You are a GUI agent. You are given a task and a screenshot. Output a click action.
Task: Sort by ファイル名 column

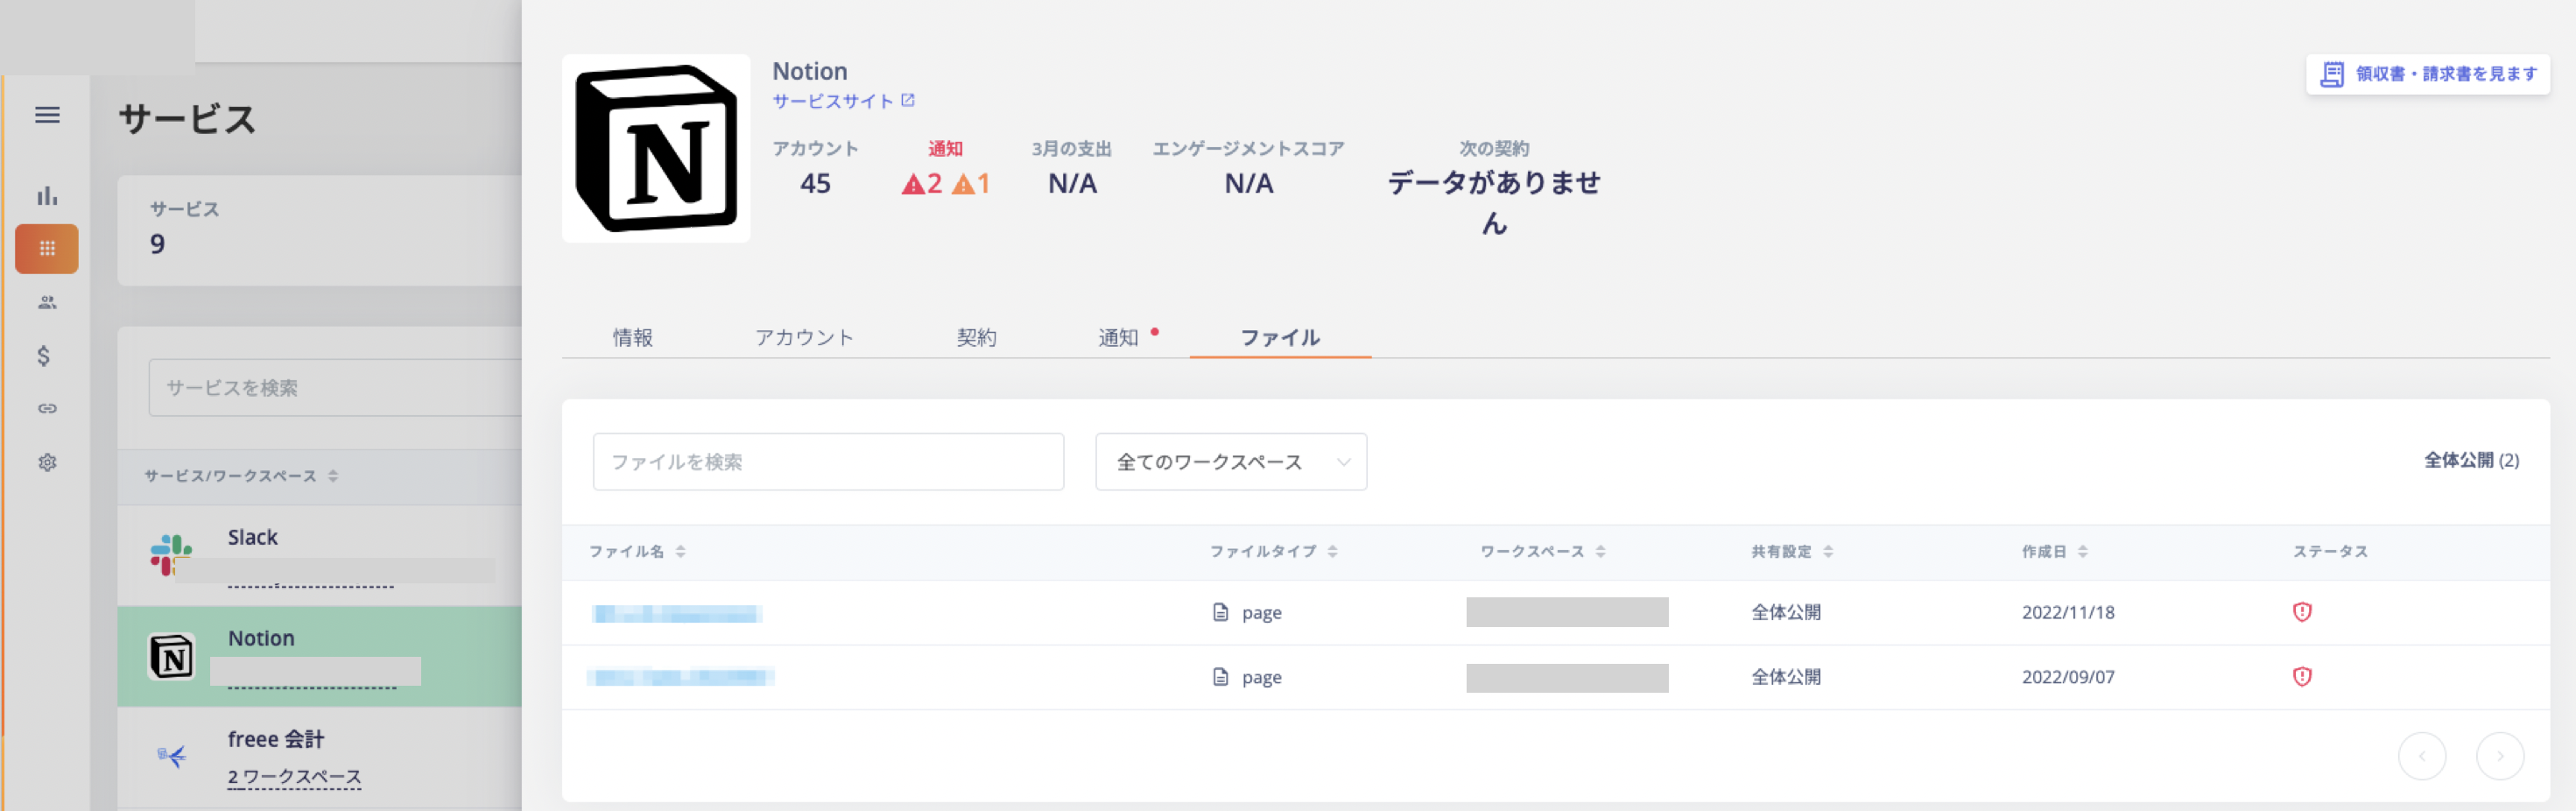pos(637,551)
